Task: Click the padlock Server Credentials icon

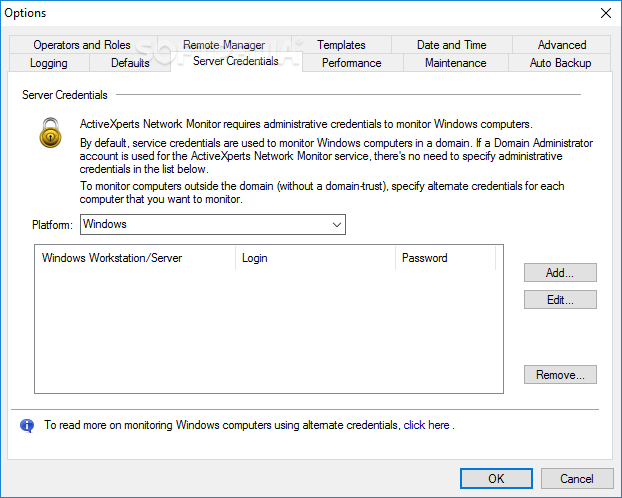Action: 50,133
